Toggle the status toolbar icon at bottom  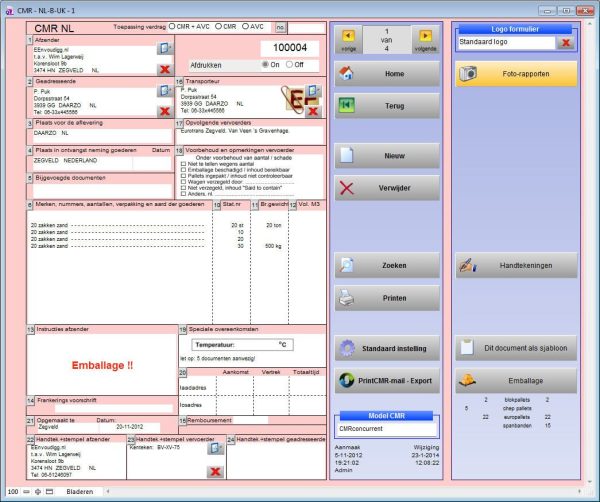tap(49, 492)
